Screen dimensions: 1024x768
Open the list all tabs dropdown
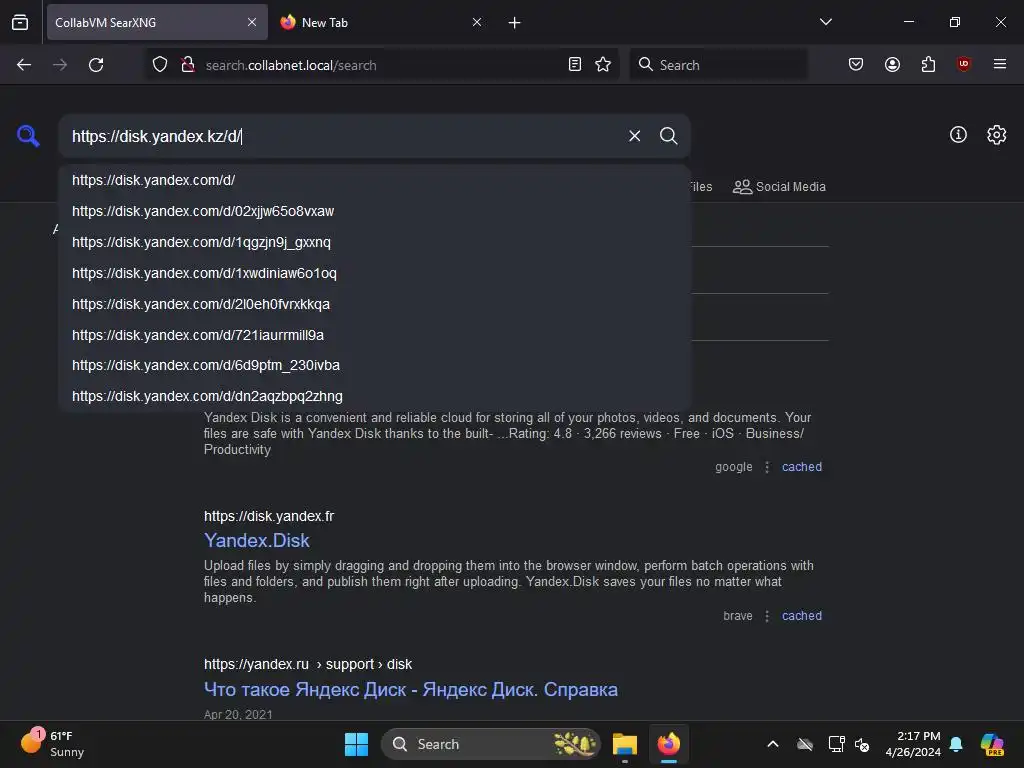click(825, 22)
